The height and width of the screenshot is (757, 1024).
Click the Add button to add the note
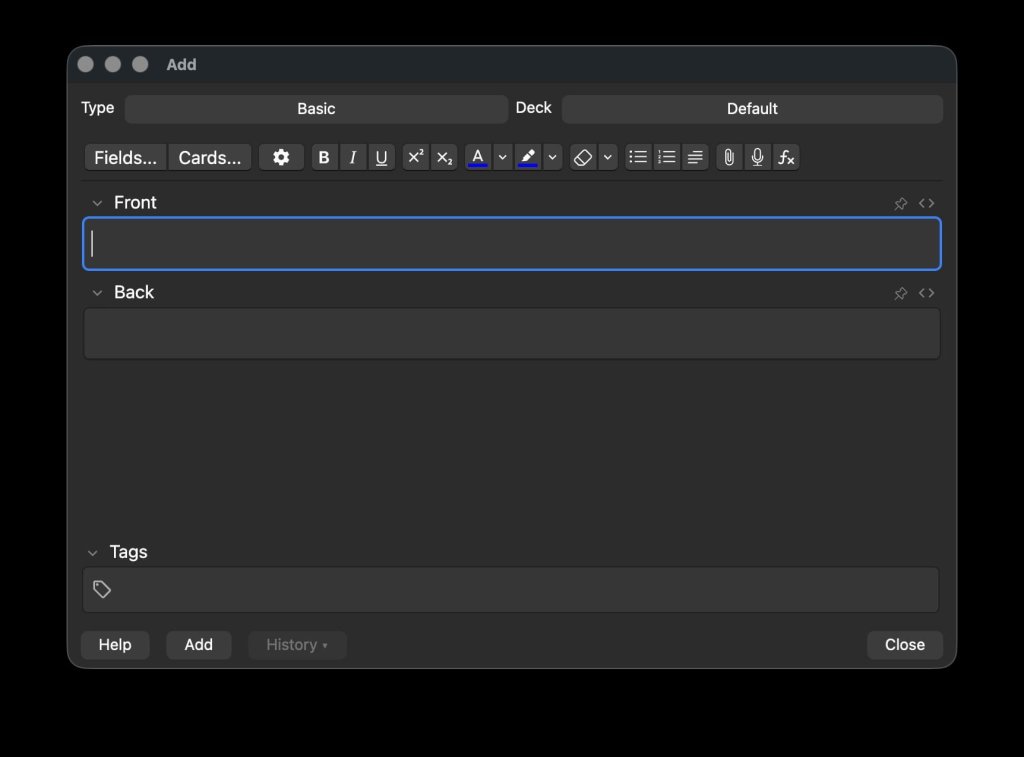coord(199,645)
